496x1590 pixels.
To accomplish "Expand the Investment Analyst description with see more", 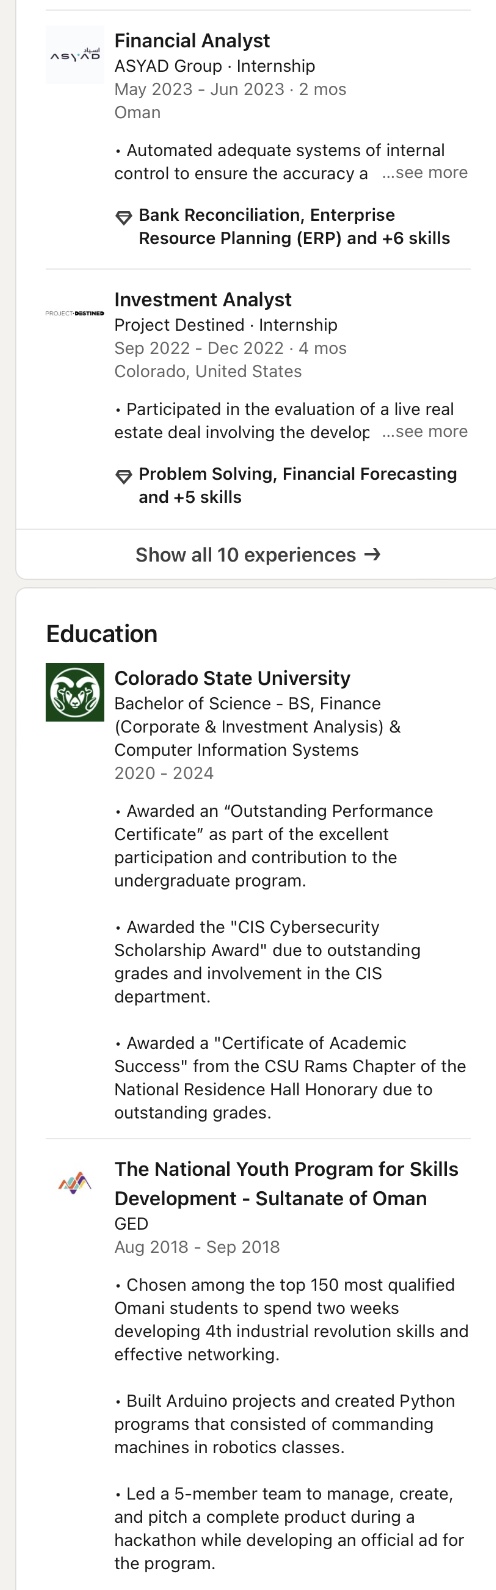I will [x=425, y=432].
